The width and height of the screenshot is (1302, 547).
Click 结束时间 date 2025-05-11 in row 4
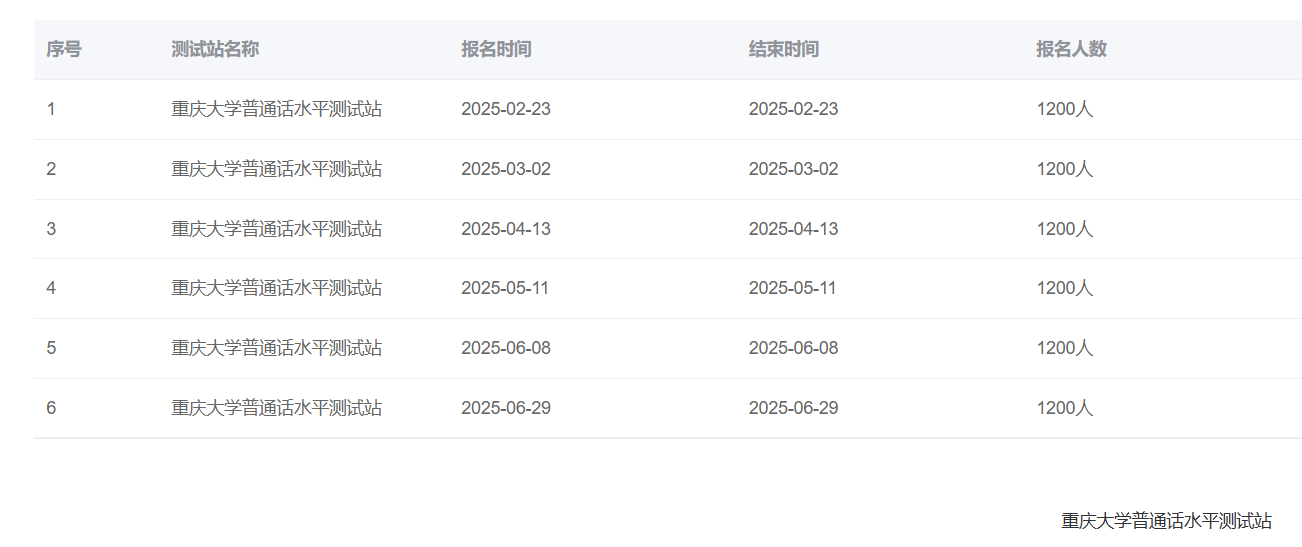click(792, 288)
